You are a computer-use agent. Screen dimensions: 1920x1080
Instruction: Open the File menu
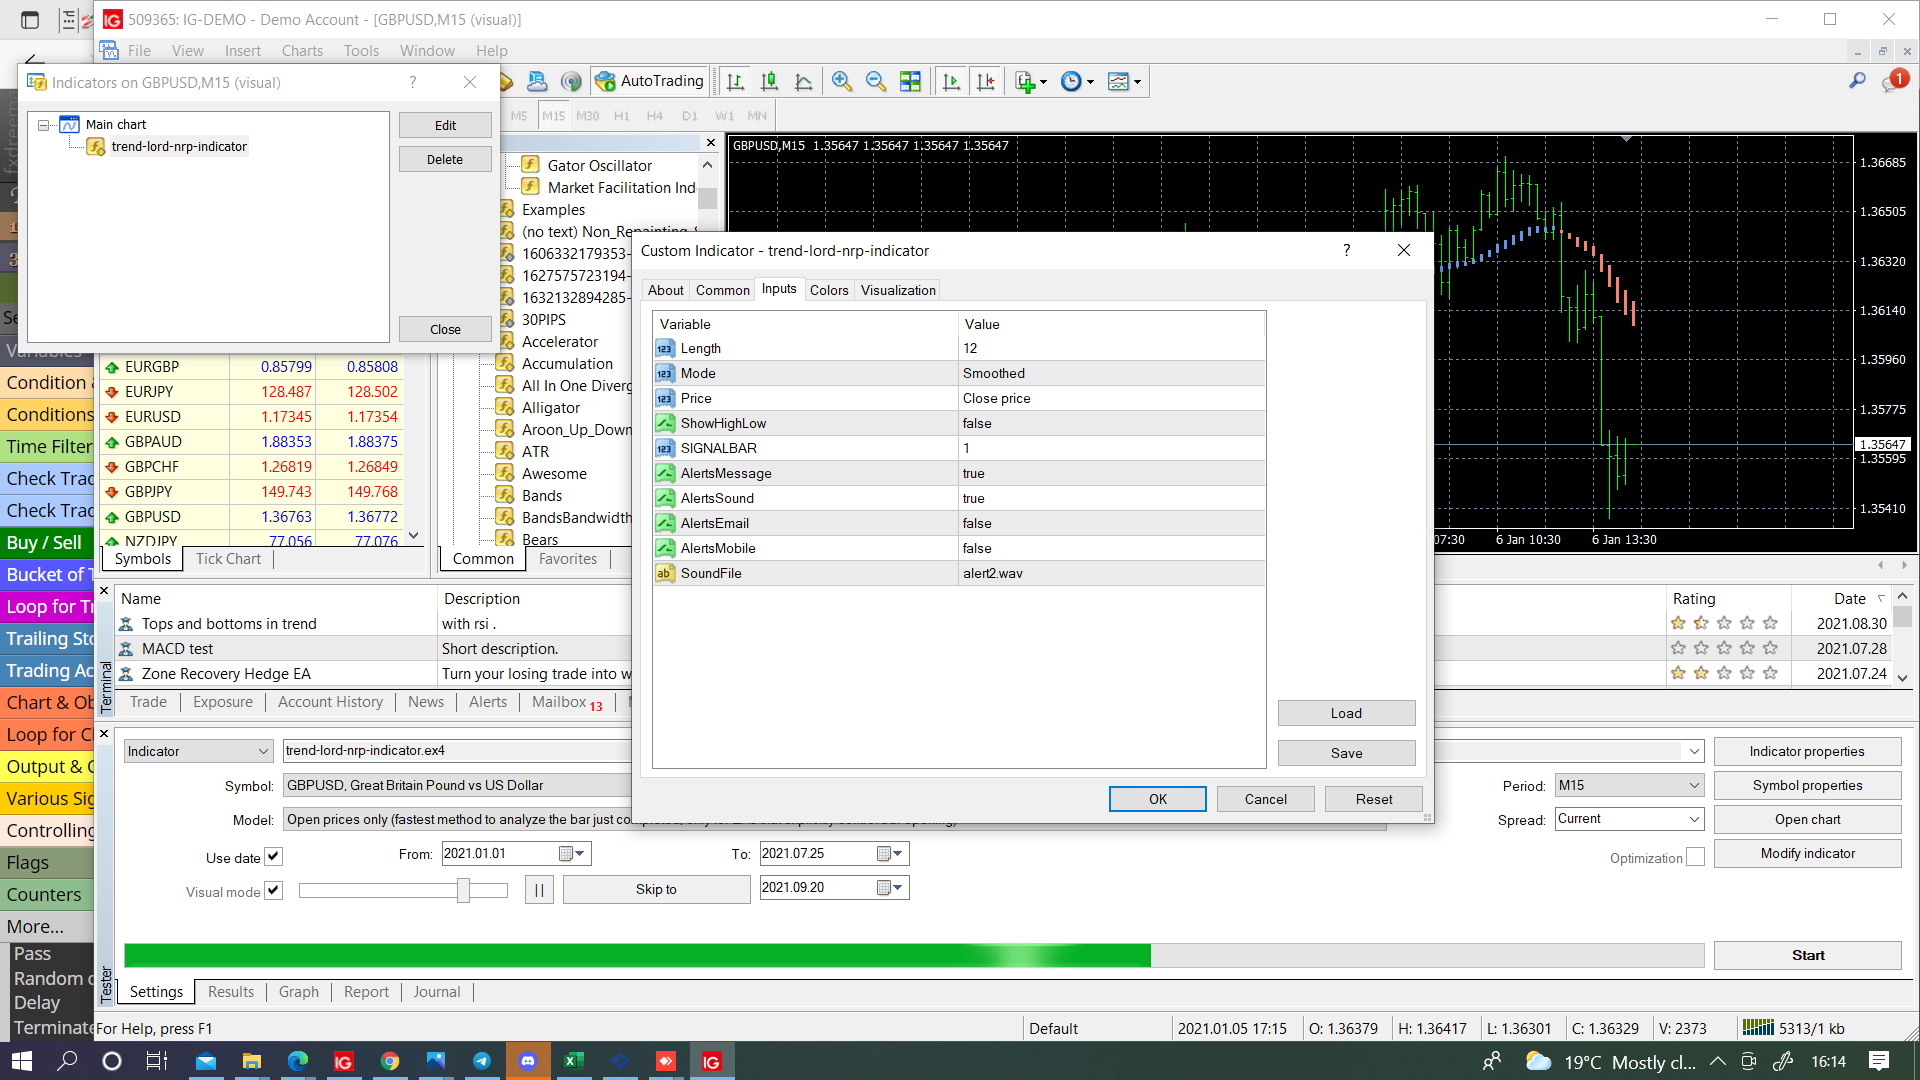click(x=139, y=51)
